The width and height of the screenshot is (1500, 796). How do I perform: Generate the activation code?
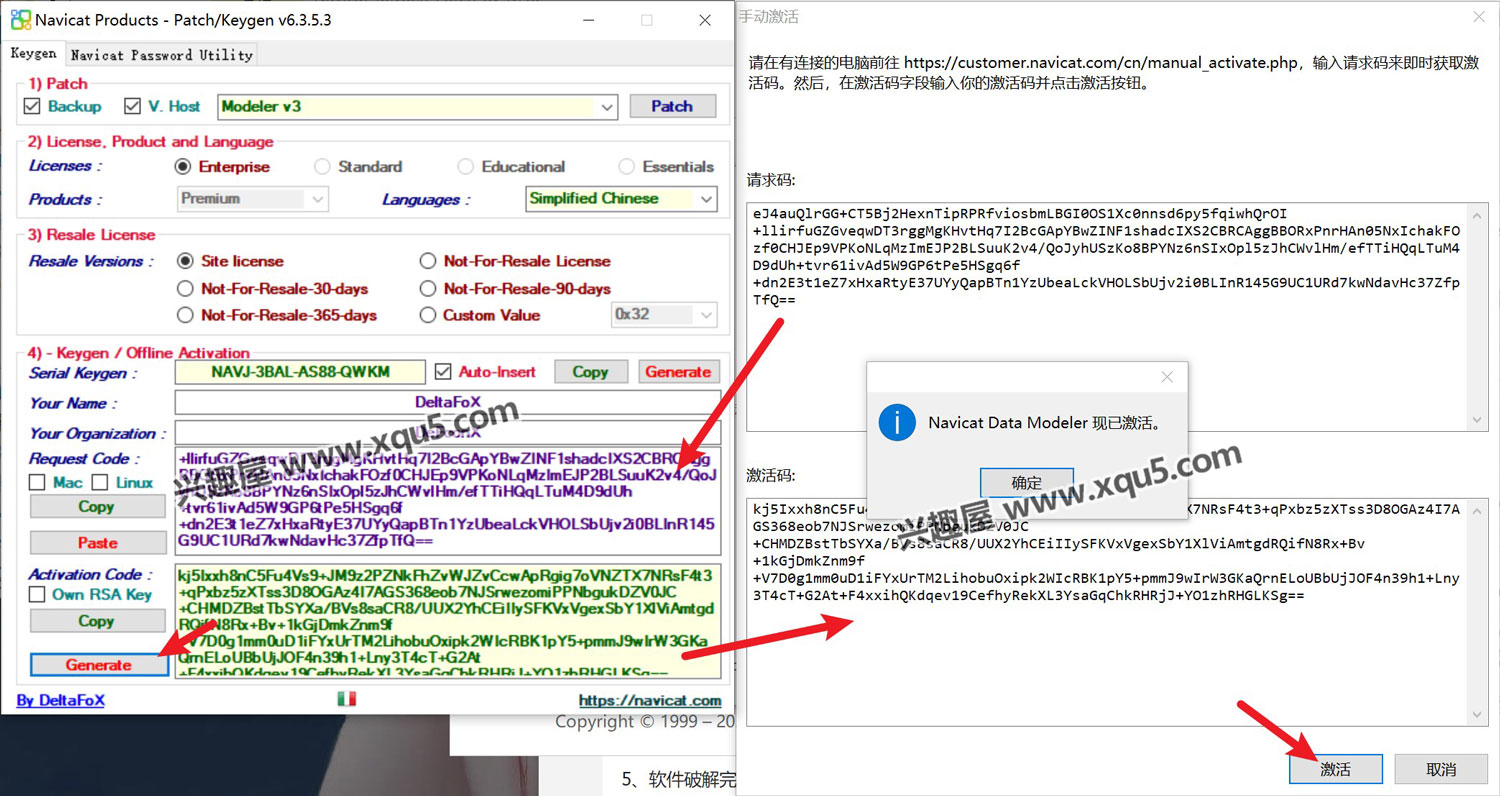pos(98,665)
